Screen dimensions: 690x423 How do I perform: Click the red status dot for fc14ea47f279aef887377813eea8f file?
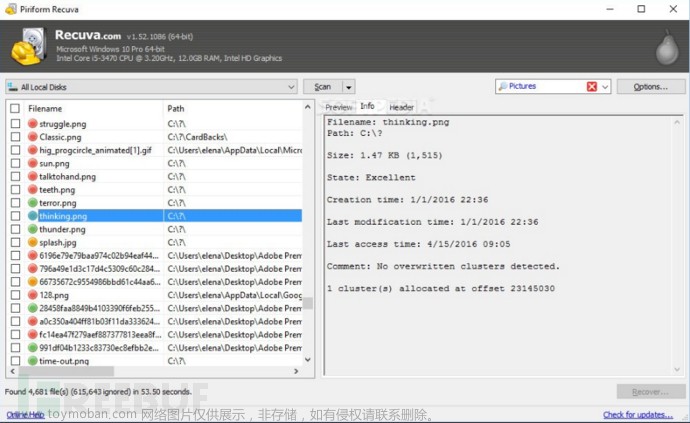click(33, 335)
